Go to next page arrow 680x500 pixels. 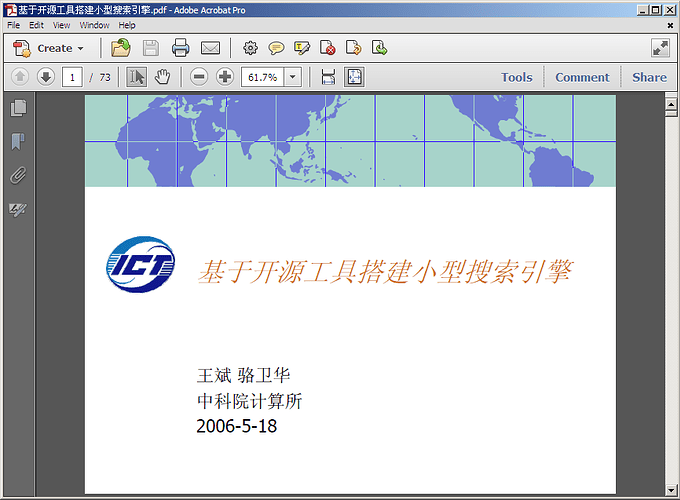[46, 77]
